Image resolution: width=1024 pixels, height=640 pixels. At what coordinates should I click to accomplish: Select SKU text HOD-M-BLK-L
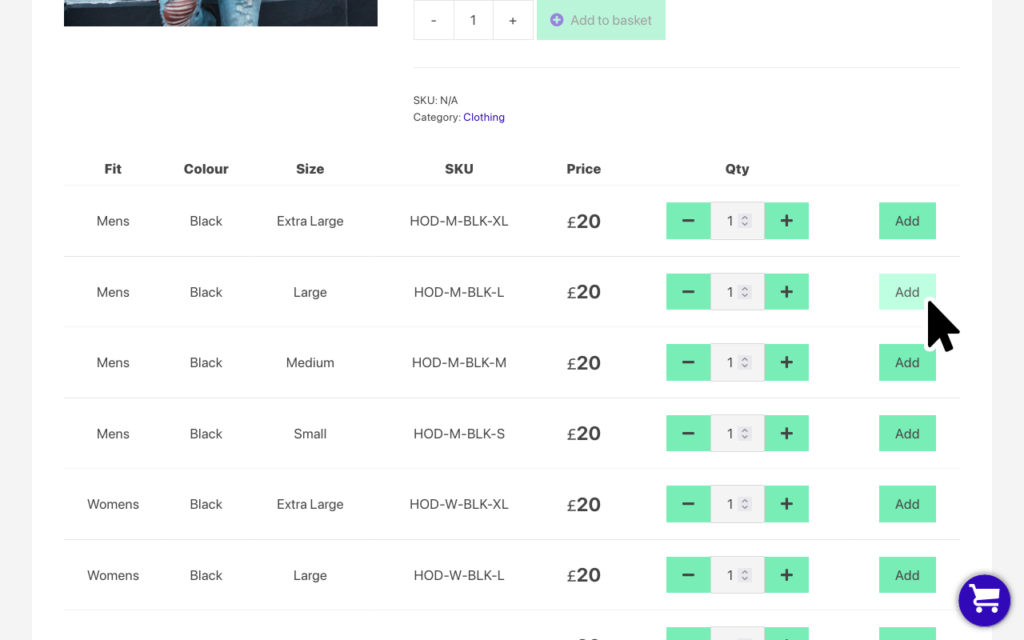tap(459, 293)
